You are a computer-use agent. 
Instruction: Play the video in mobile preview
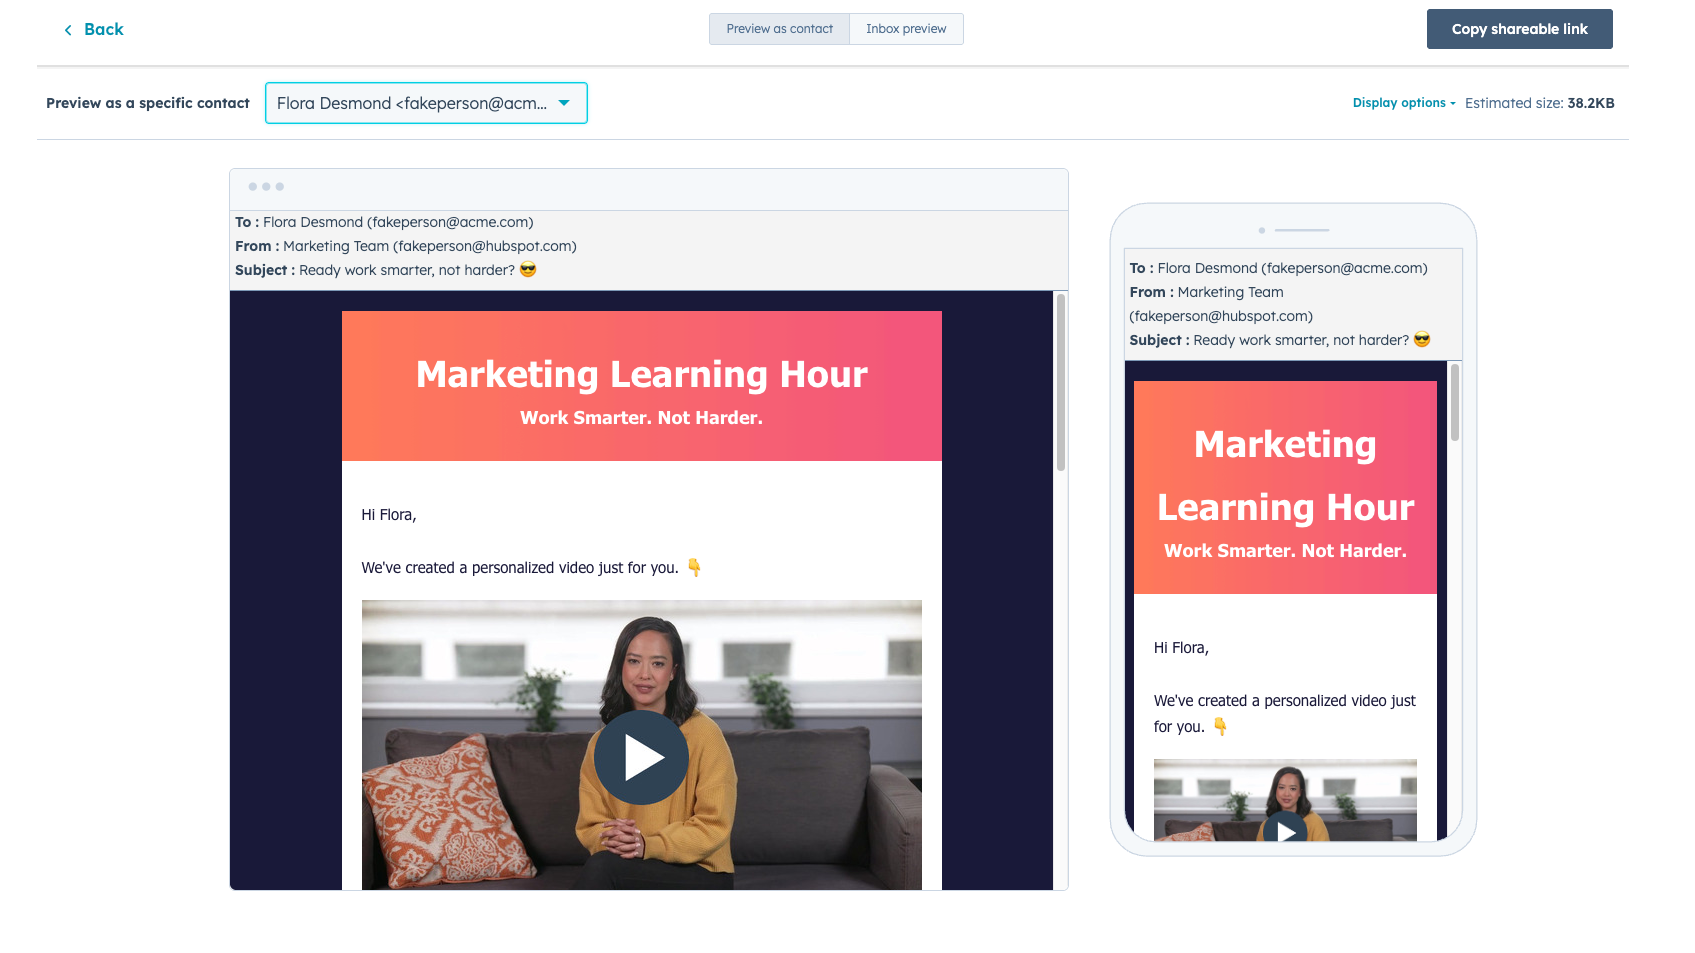(x=1285, y=830)
